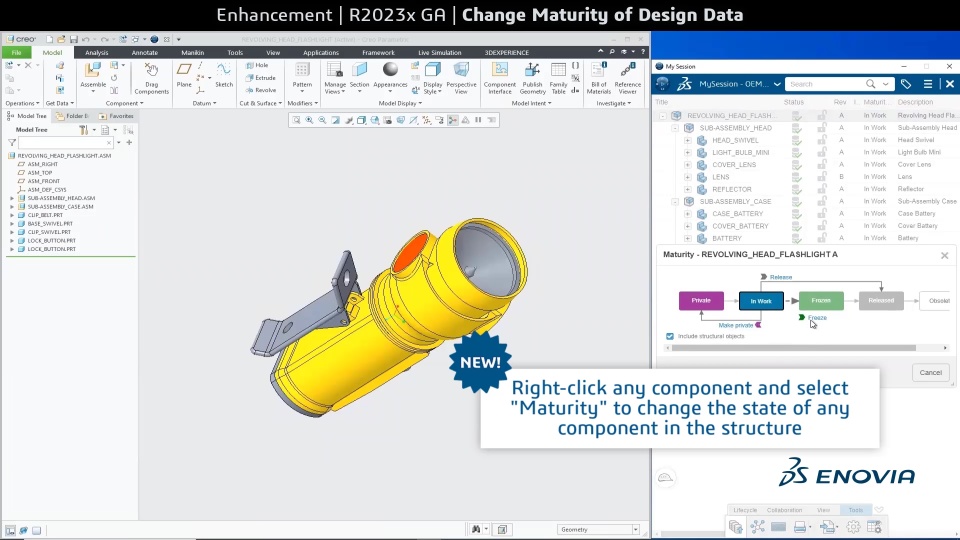
Task: Expand the REFLECTOR row in My Session
Action: 688,189
